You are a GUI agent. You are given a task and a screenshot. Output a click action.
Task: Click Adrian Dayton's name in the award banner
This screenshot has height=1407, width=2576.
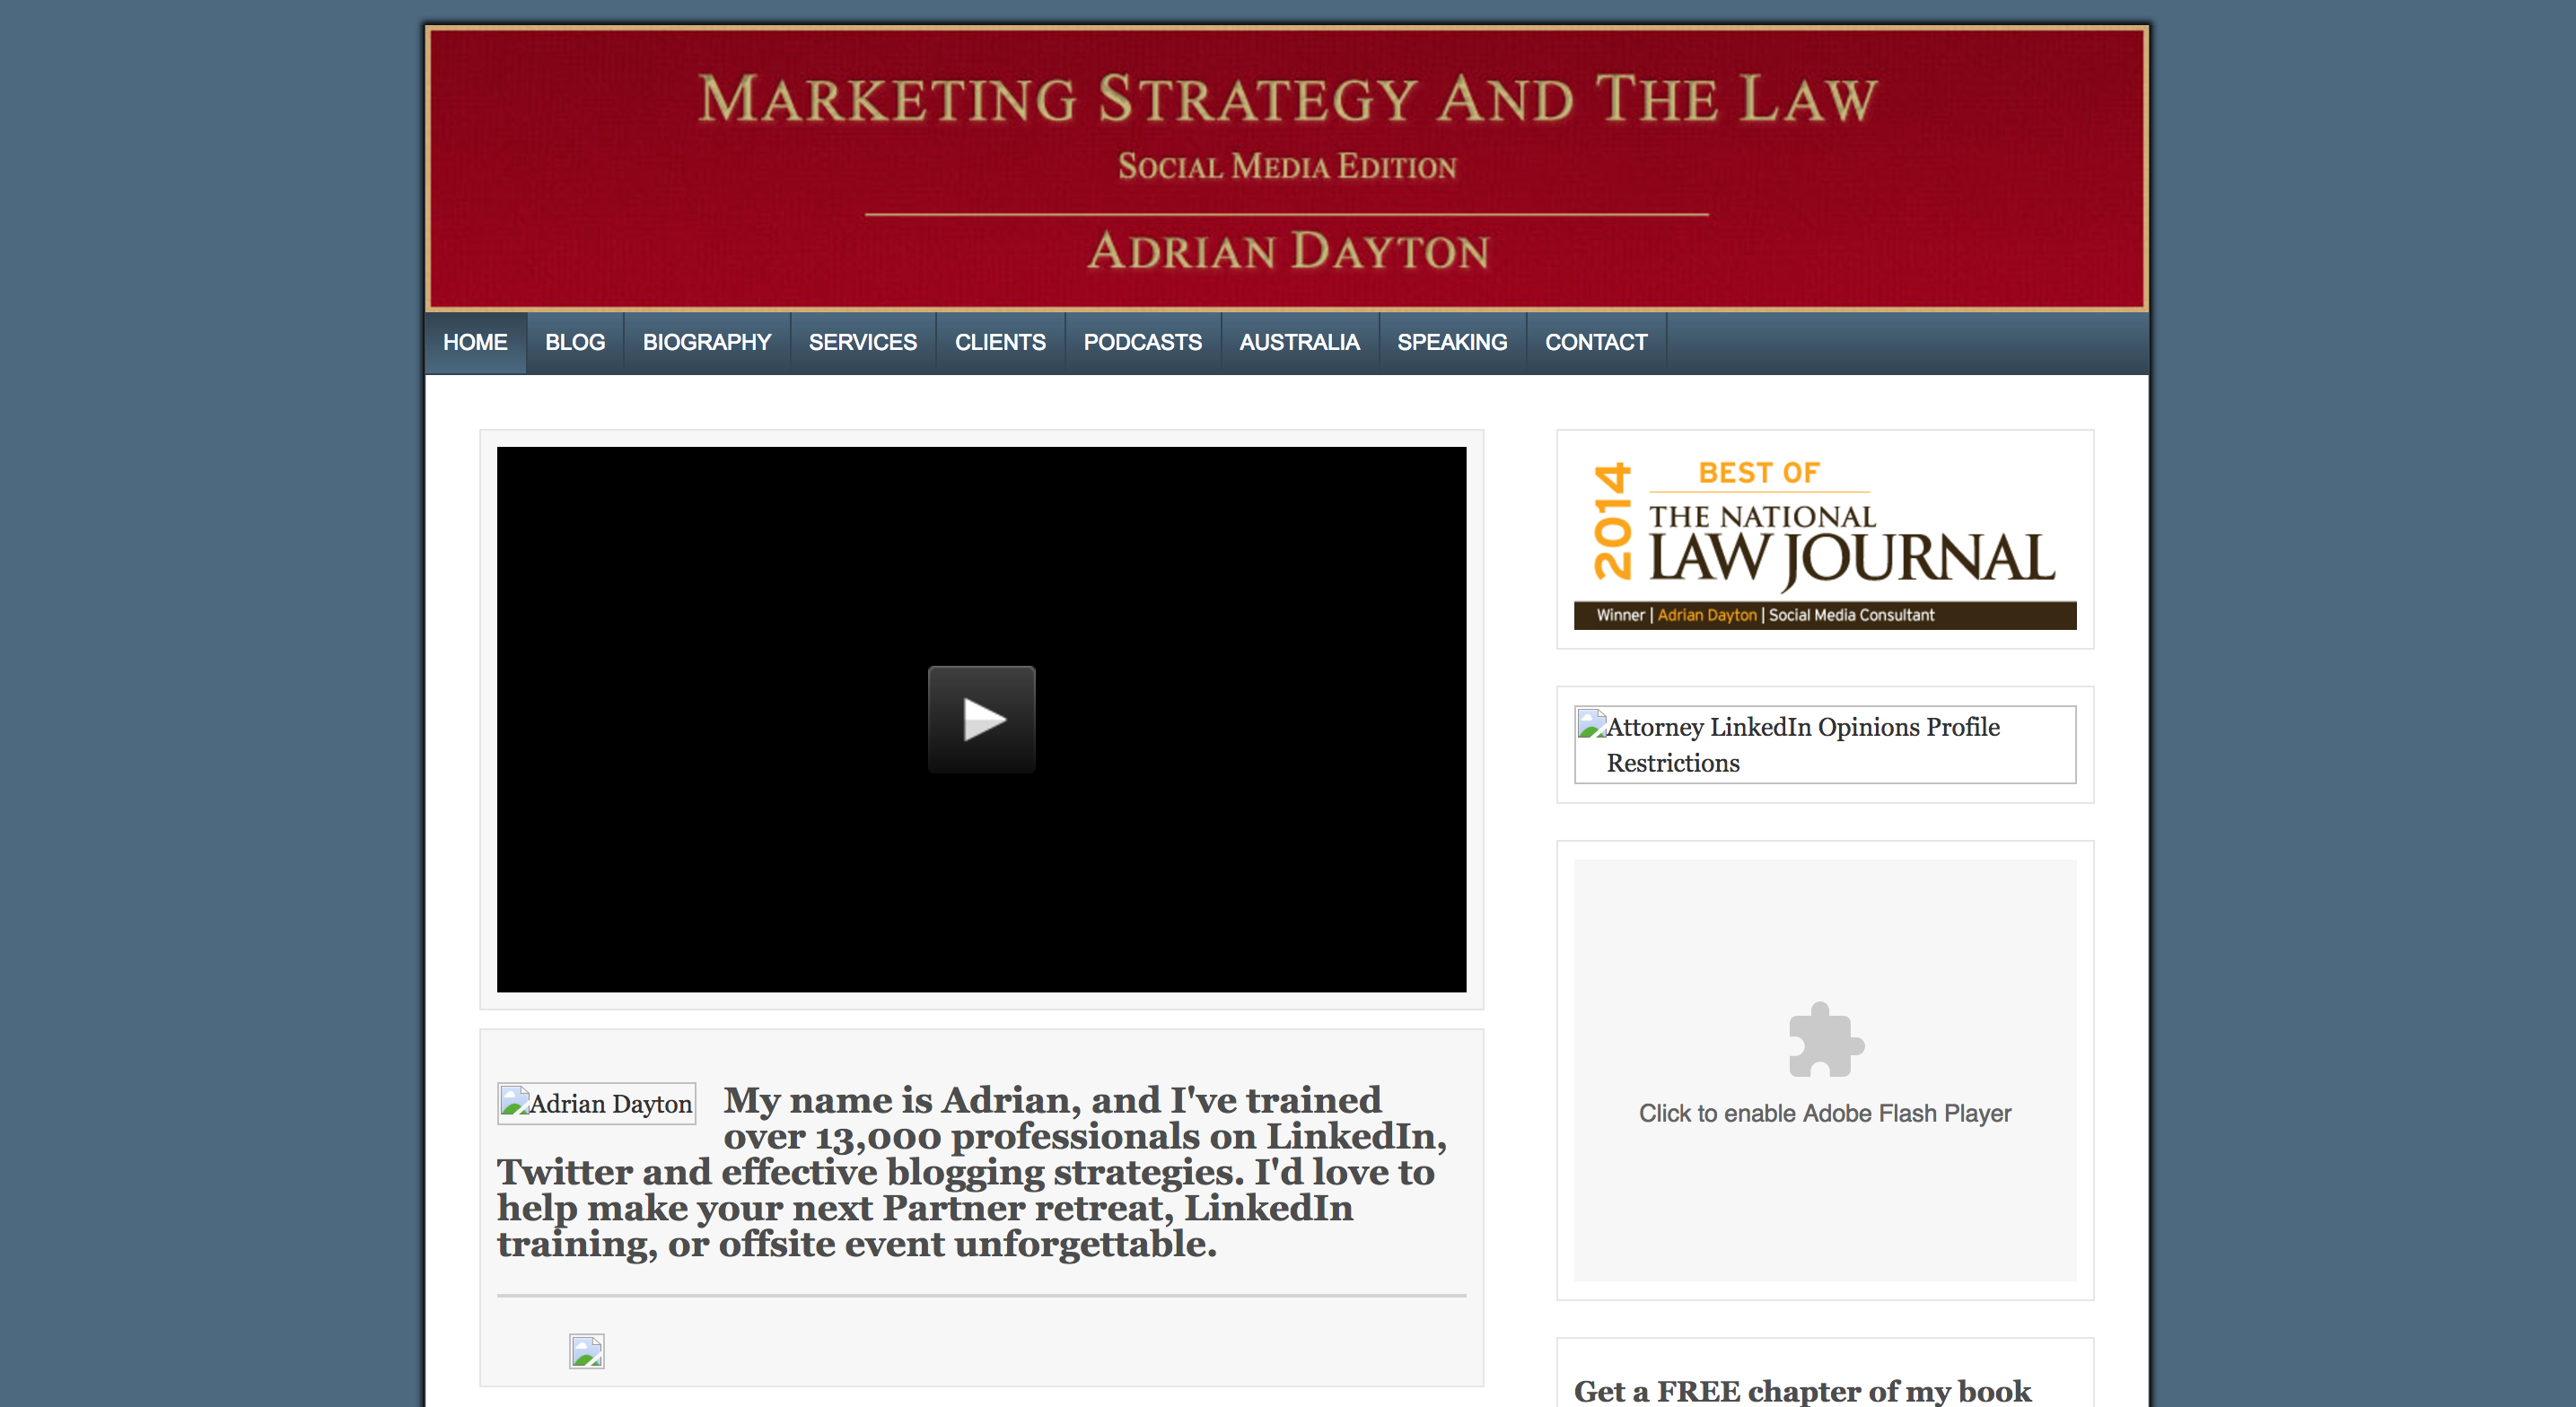pyautogui.click(x=1706, y=615)
